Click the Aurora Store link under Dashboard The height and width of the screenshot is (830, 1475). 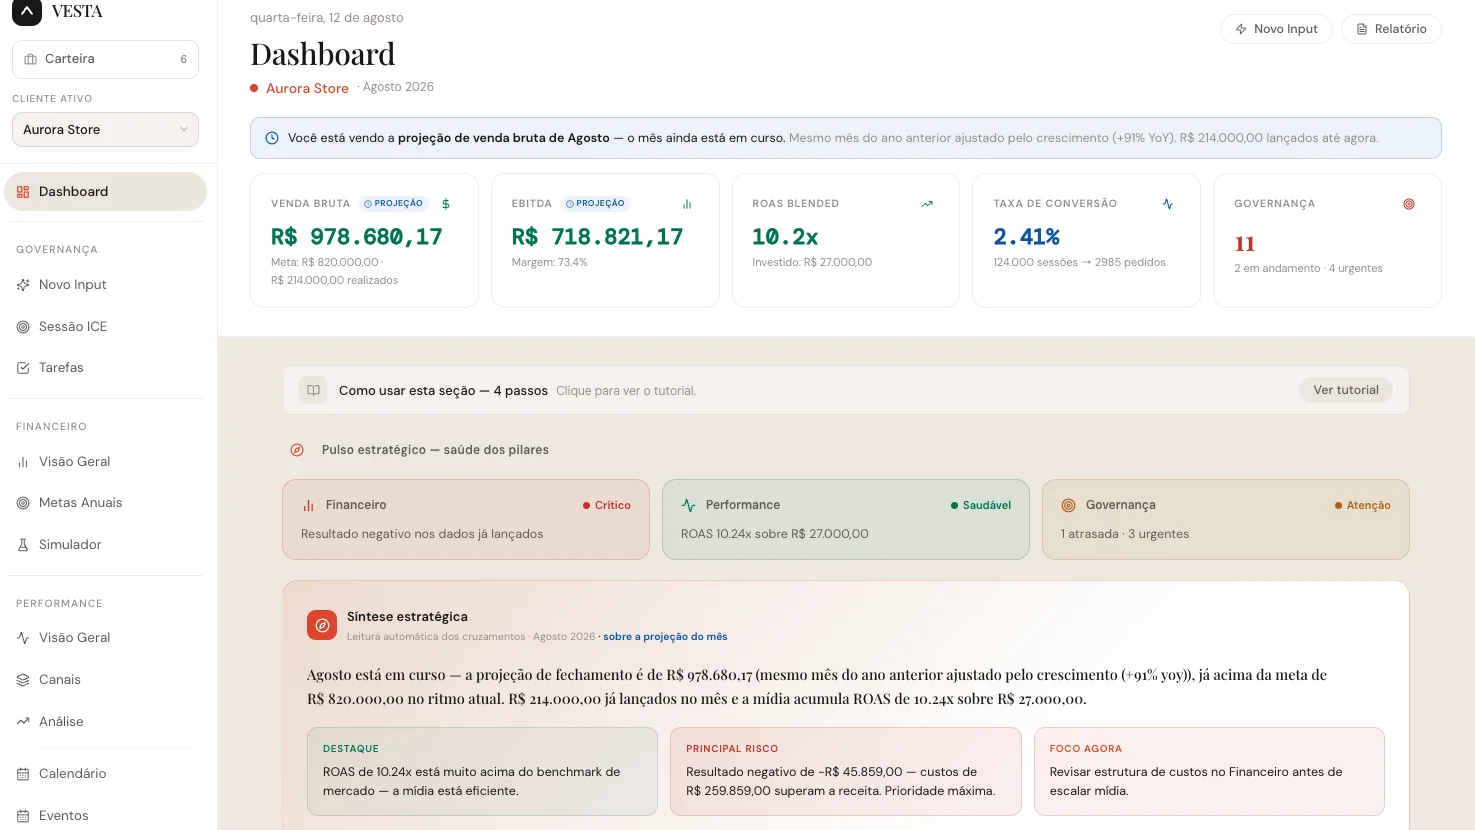click(x=307, y=88)
